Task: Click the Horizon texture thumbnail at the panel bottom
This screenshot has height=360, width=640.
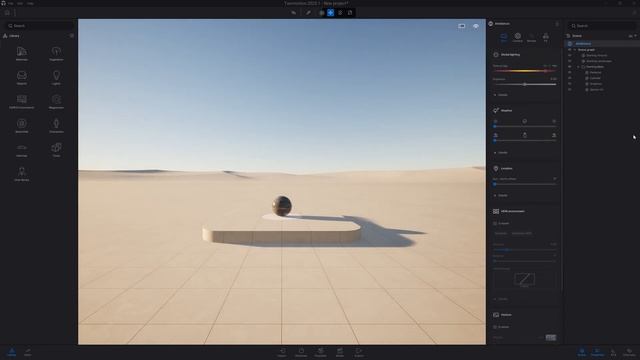Action: tap(551, 338)
